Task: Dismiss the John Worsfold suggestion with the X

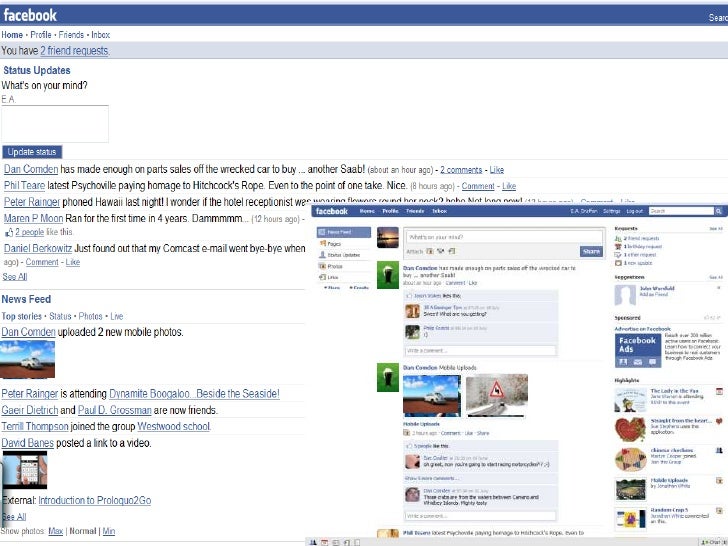Action: (x=719, y=288)
